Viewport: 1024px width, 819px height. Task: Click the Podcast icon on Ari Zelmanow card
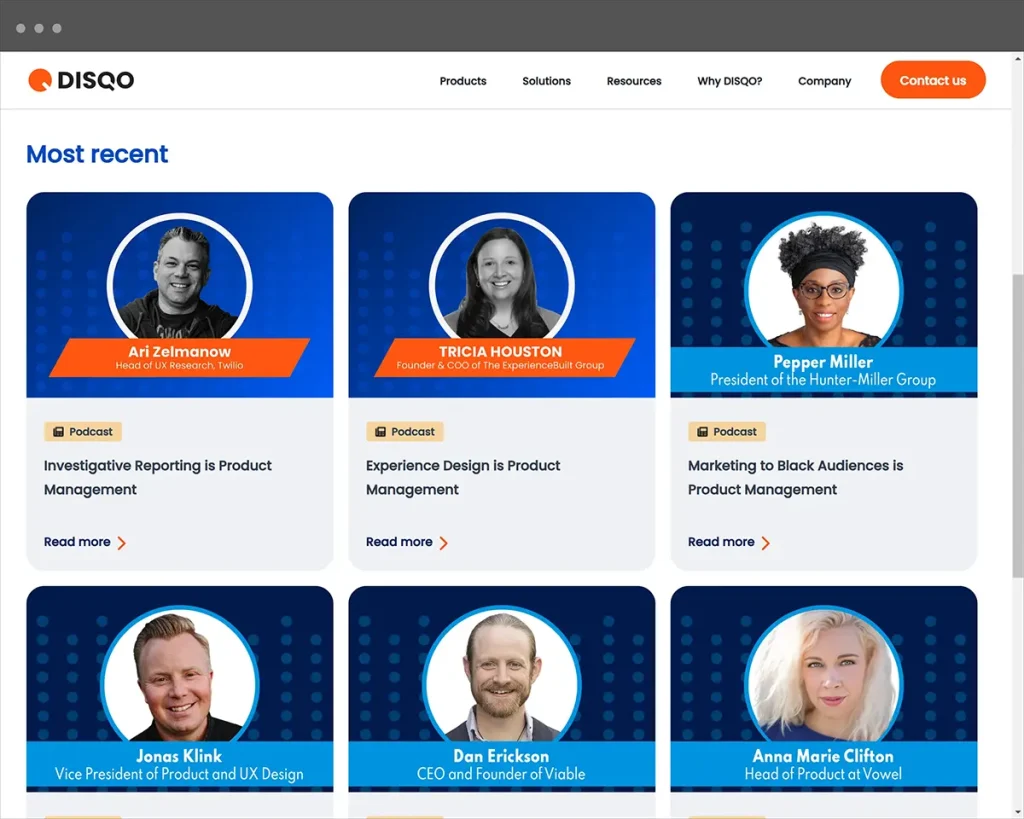click(x=59, y=432)
